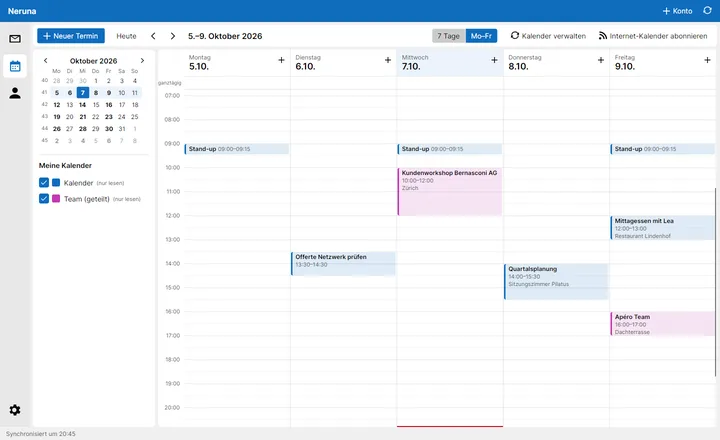Select day 23 in mini calendar

(x=109, y=117)
